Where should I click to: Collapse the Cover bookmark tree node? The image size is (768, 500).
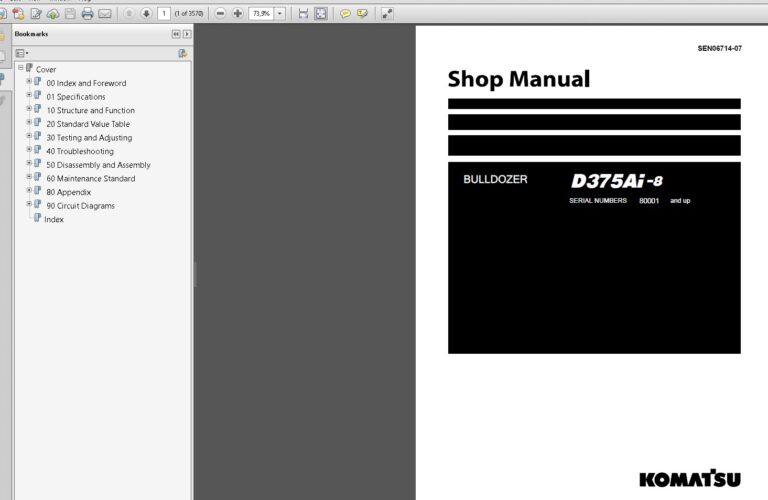(x=21, y=68)
